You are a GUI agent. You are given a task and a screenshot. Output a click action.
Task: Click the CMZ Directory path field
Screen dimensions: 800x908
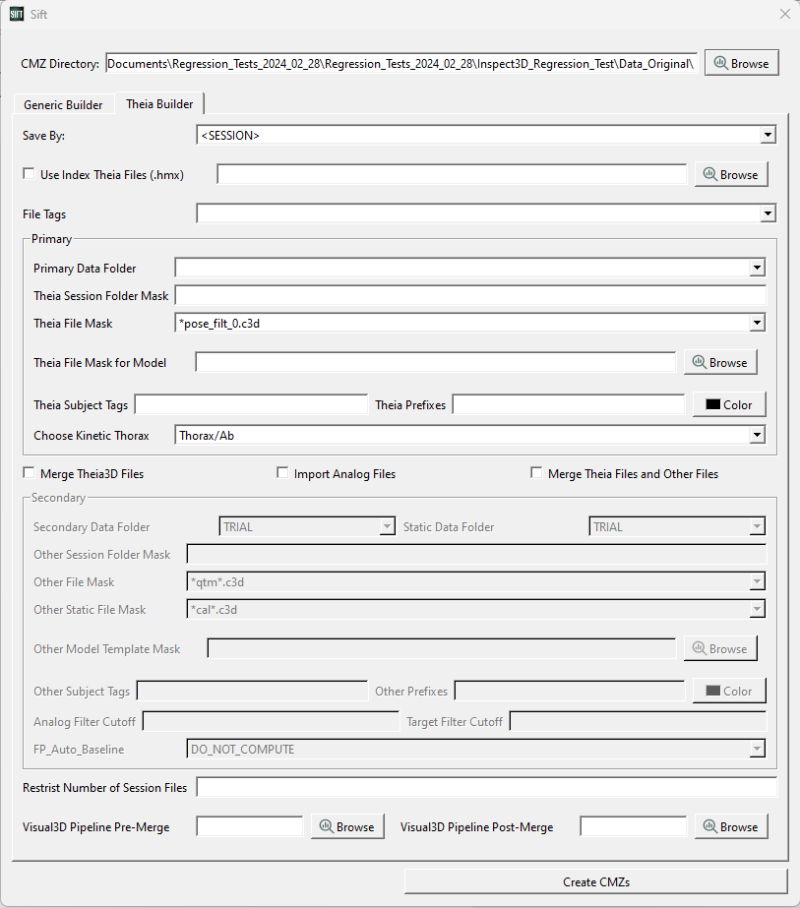pyautogui.click(x=401, y=64)
